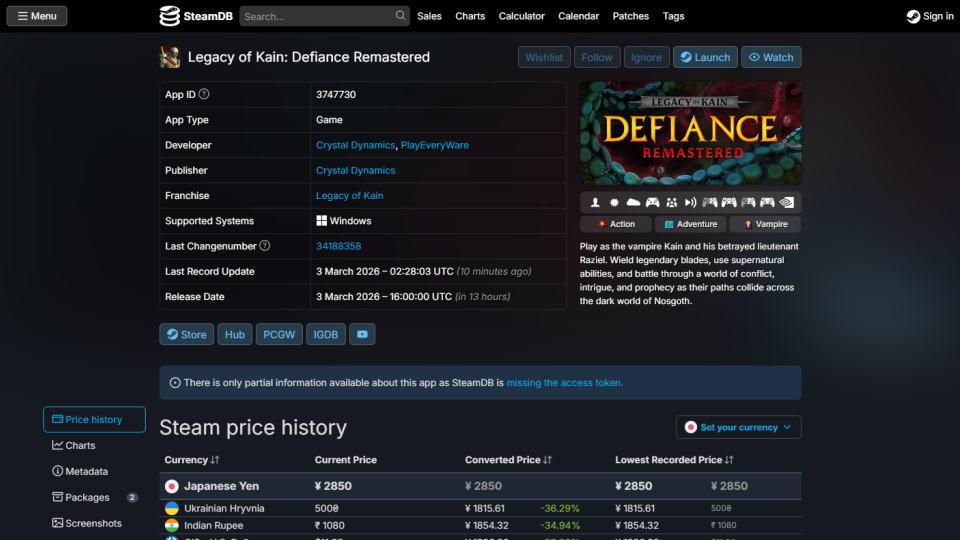
Task: Go to Sales in top navigation
Action: 429,16
